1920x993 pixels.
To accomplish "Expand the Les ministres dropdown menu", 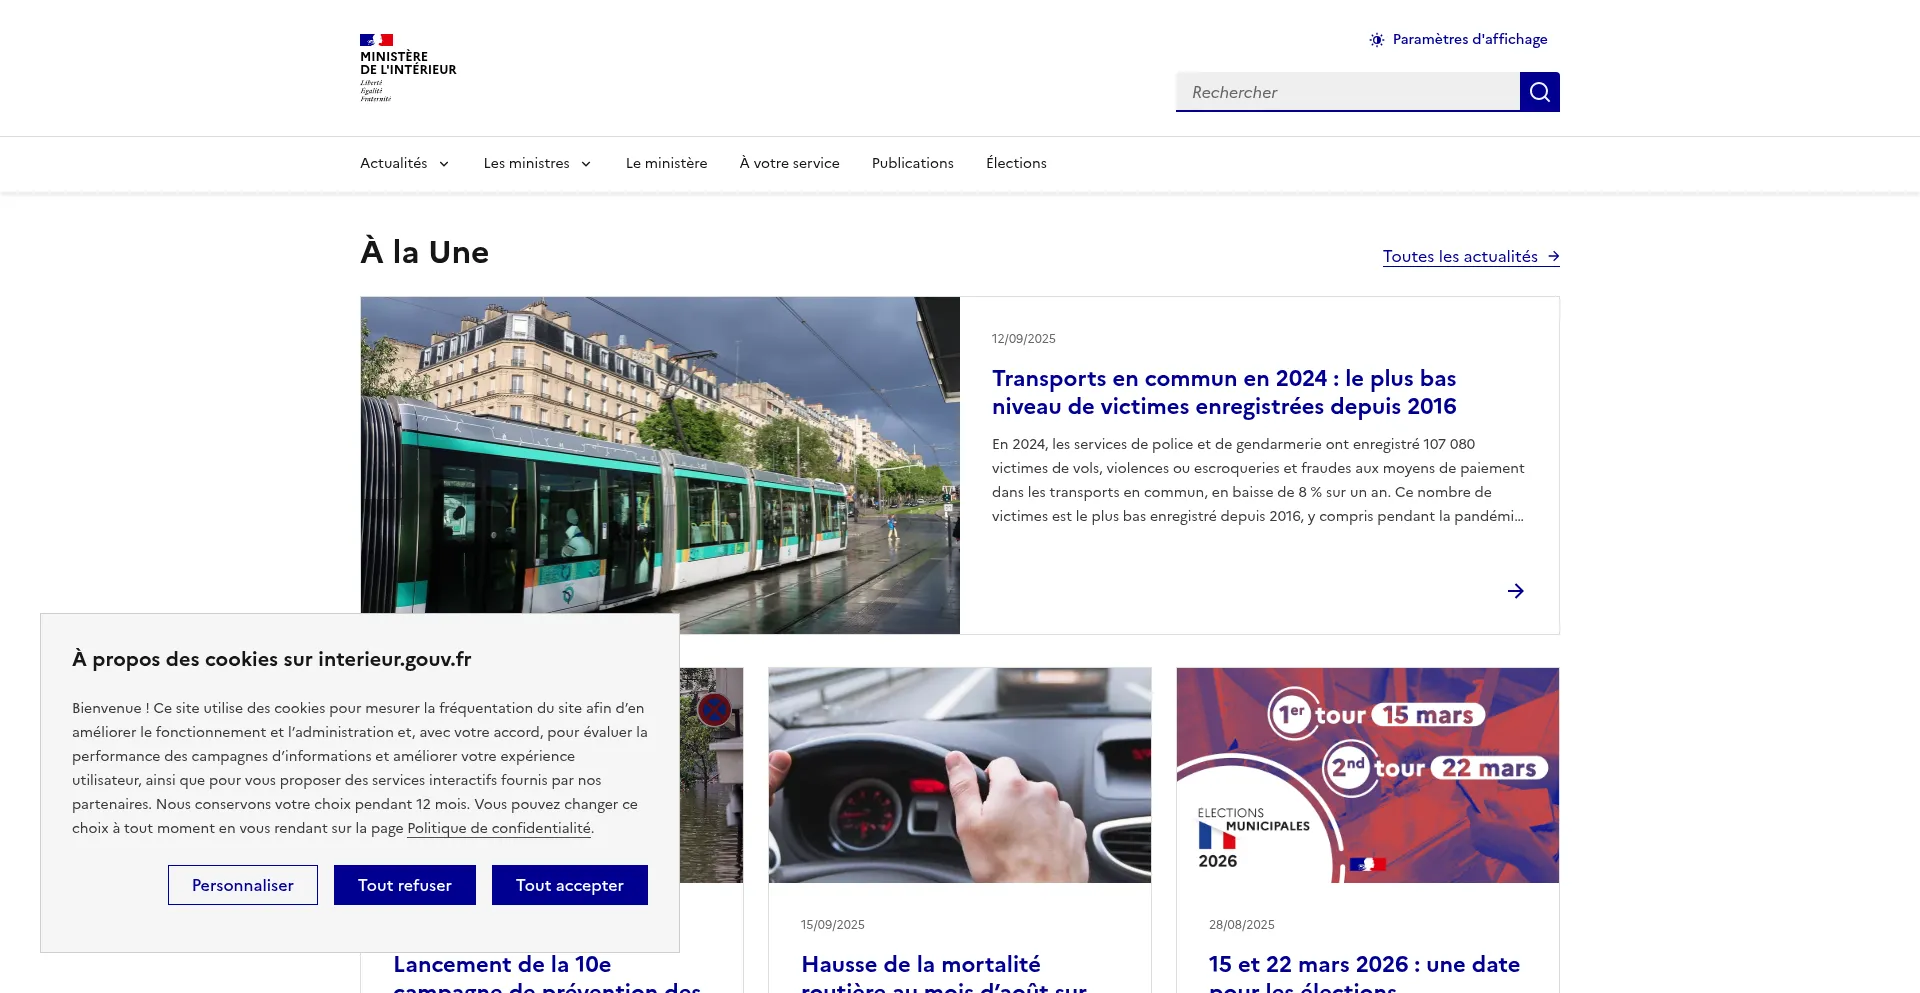I will [x=537, y=163].
